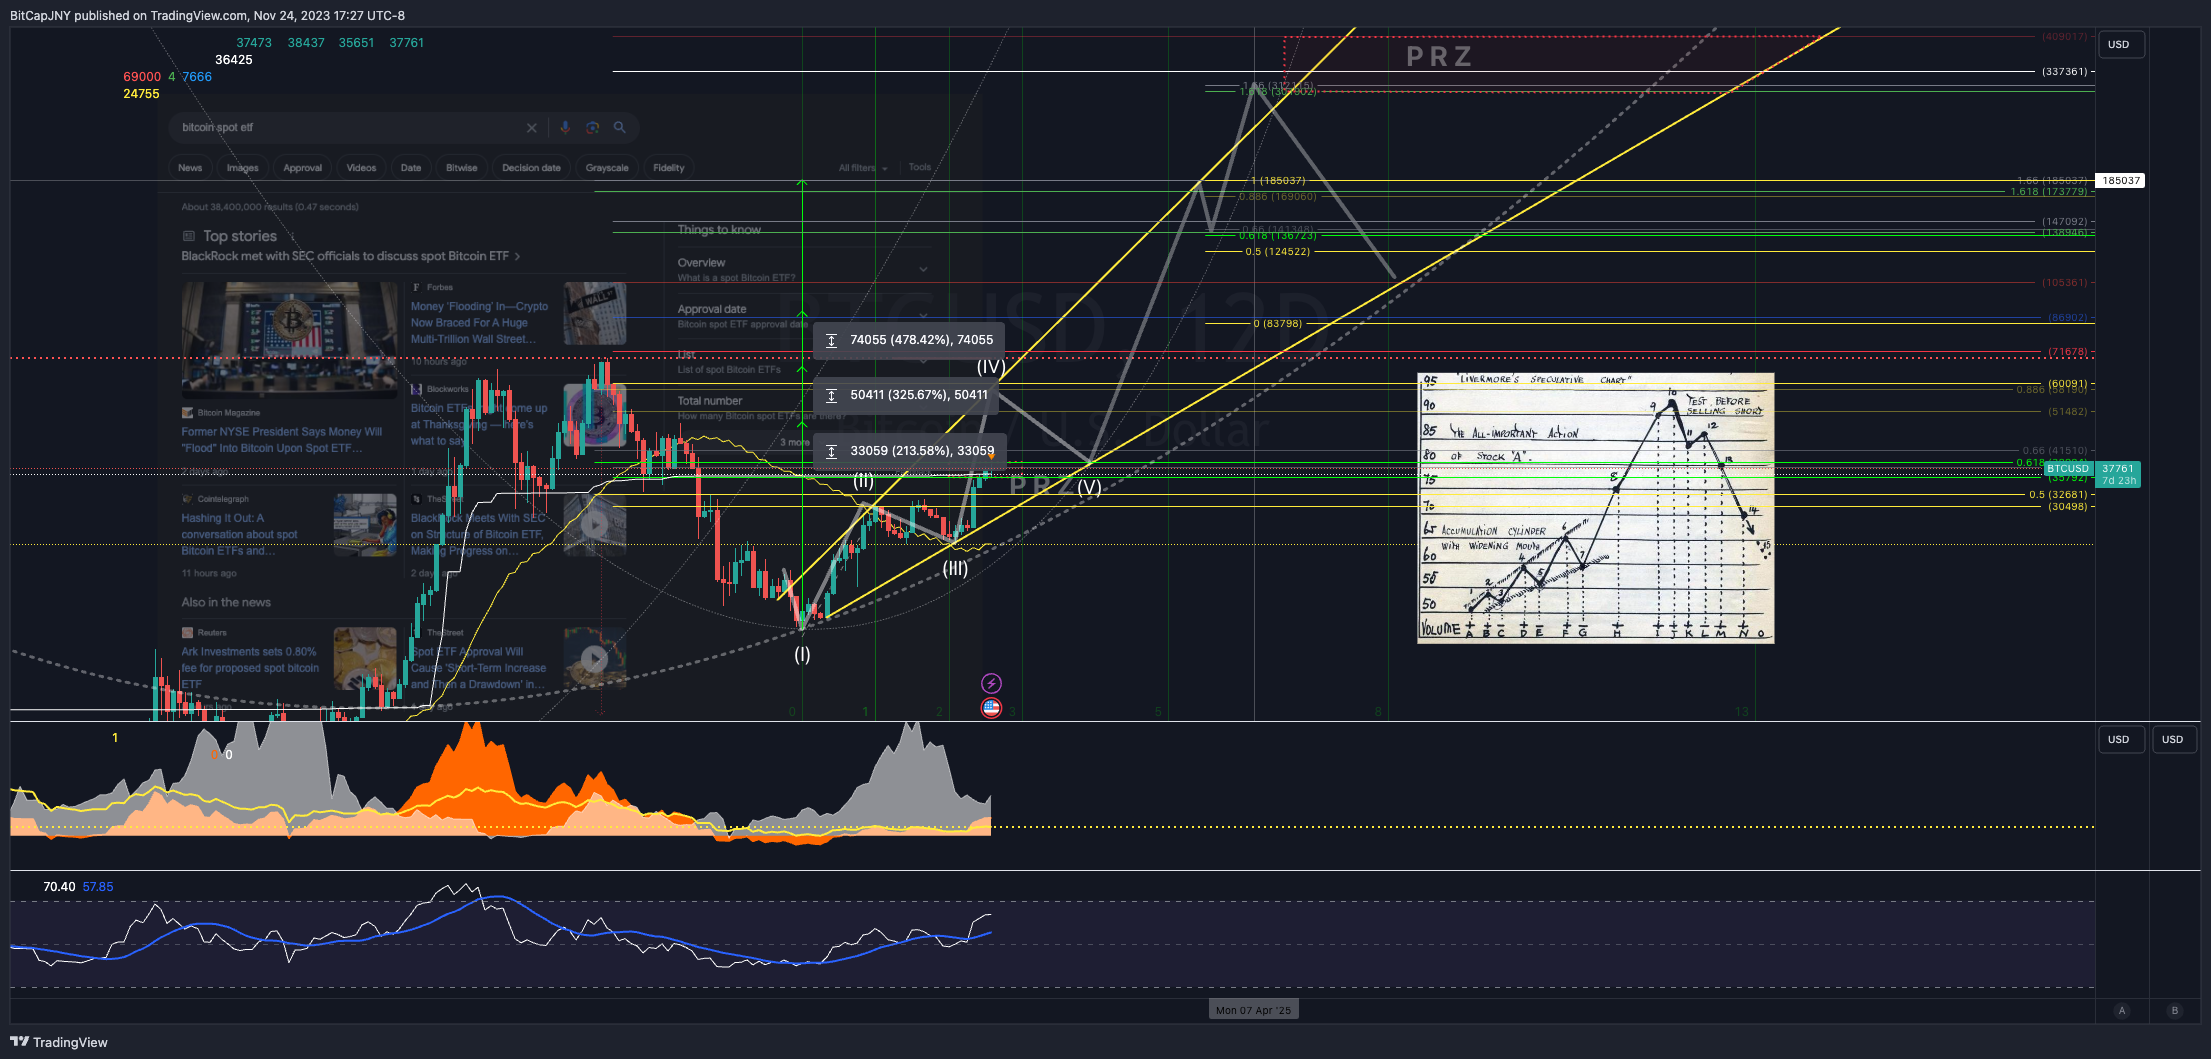The image size is (2211, 1059).
Task: Select the Fidelity filter chip
Action: [669, 168]
